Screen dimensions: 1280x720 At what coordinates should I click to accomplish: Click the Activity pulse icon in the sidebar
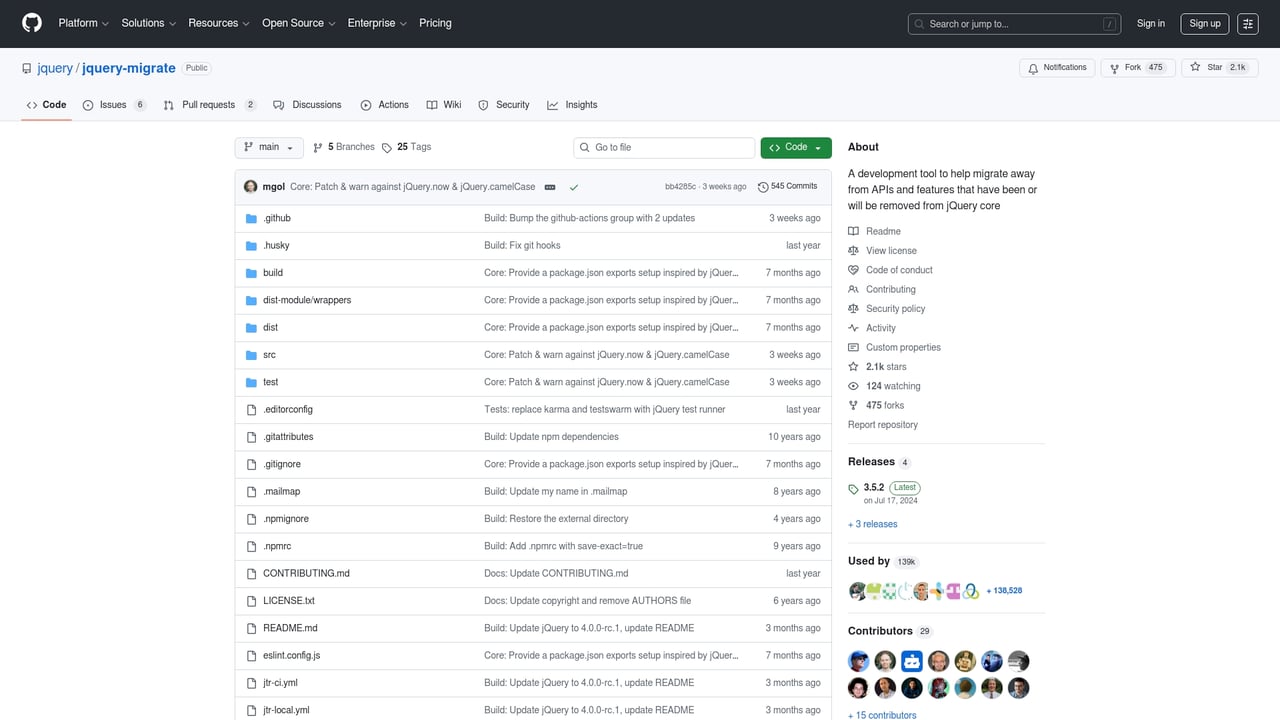[854, 327]
